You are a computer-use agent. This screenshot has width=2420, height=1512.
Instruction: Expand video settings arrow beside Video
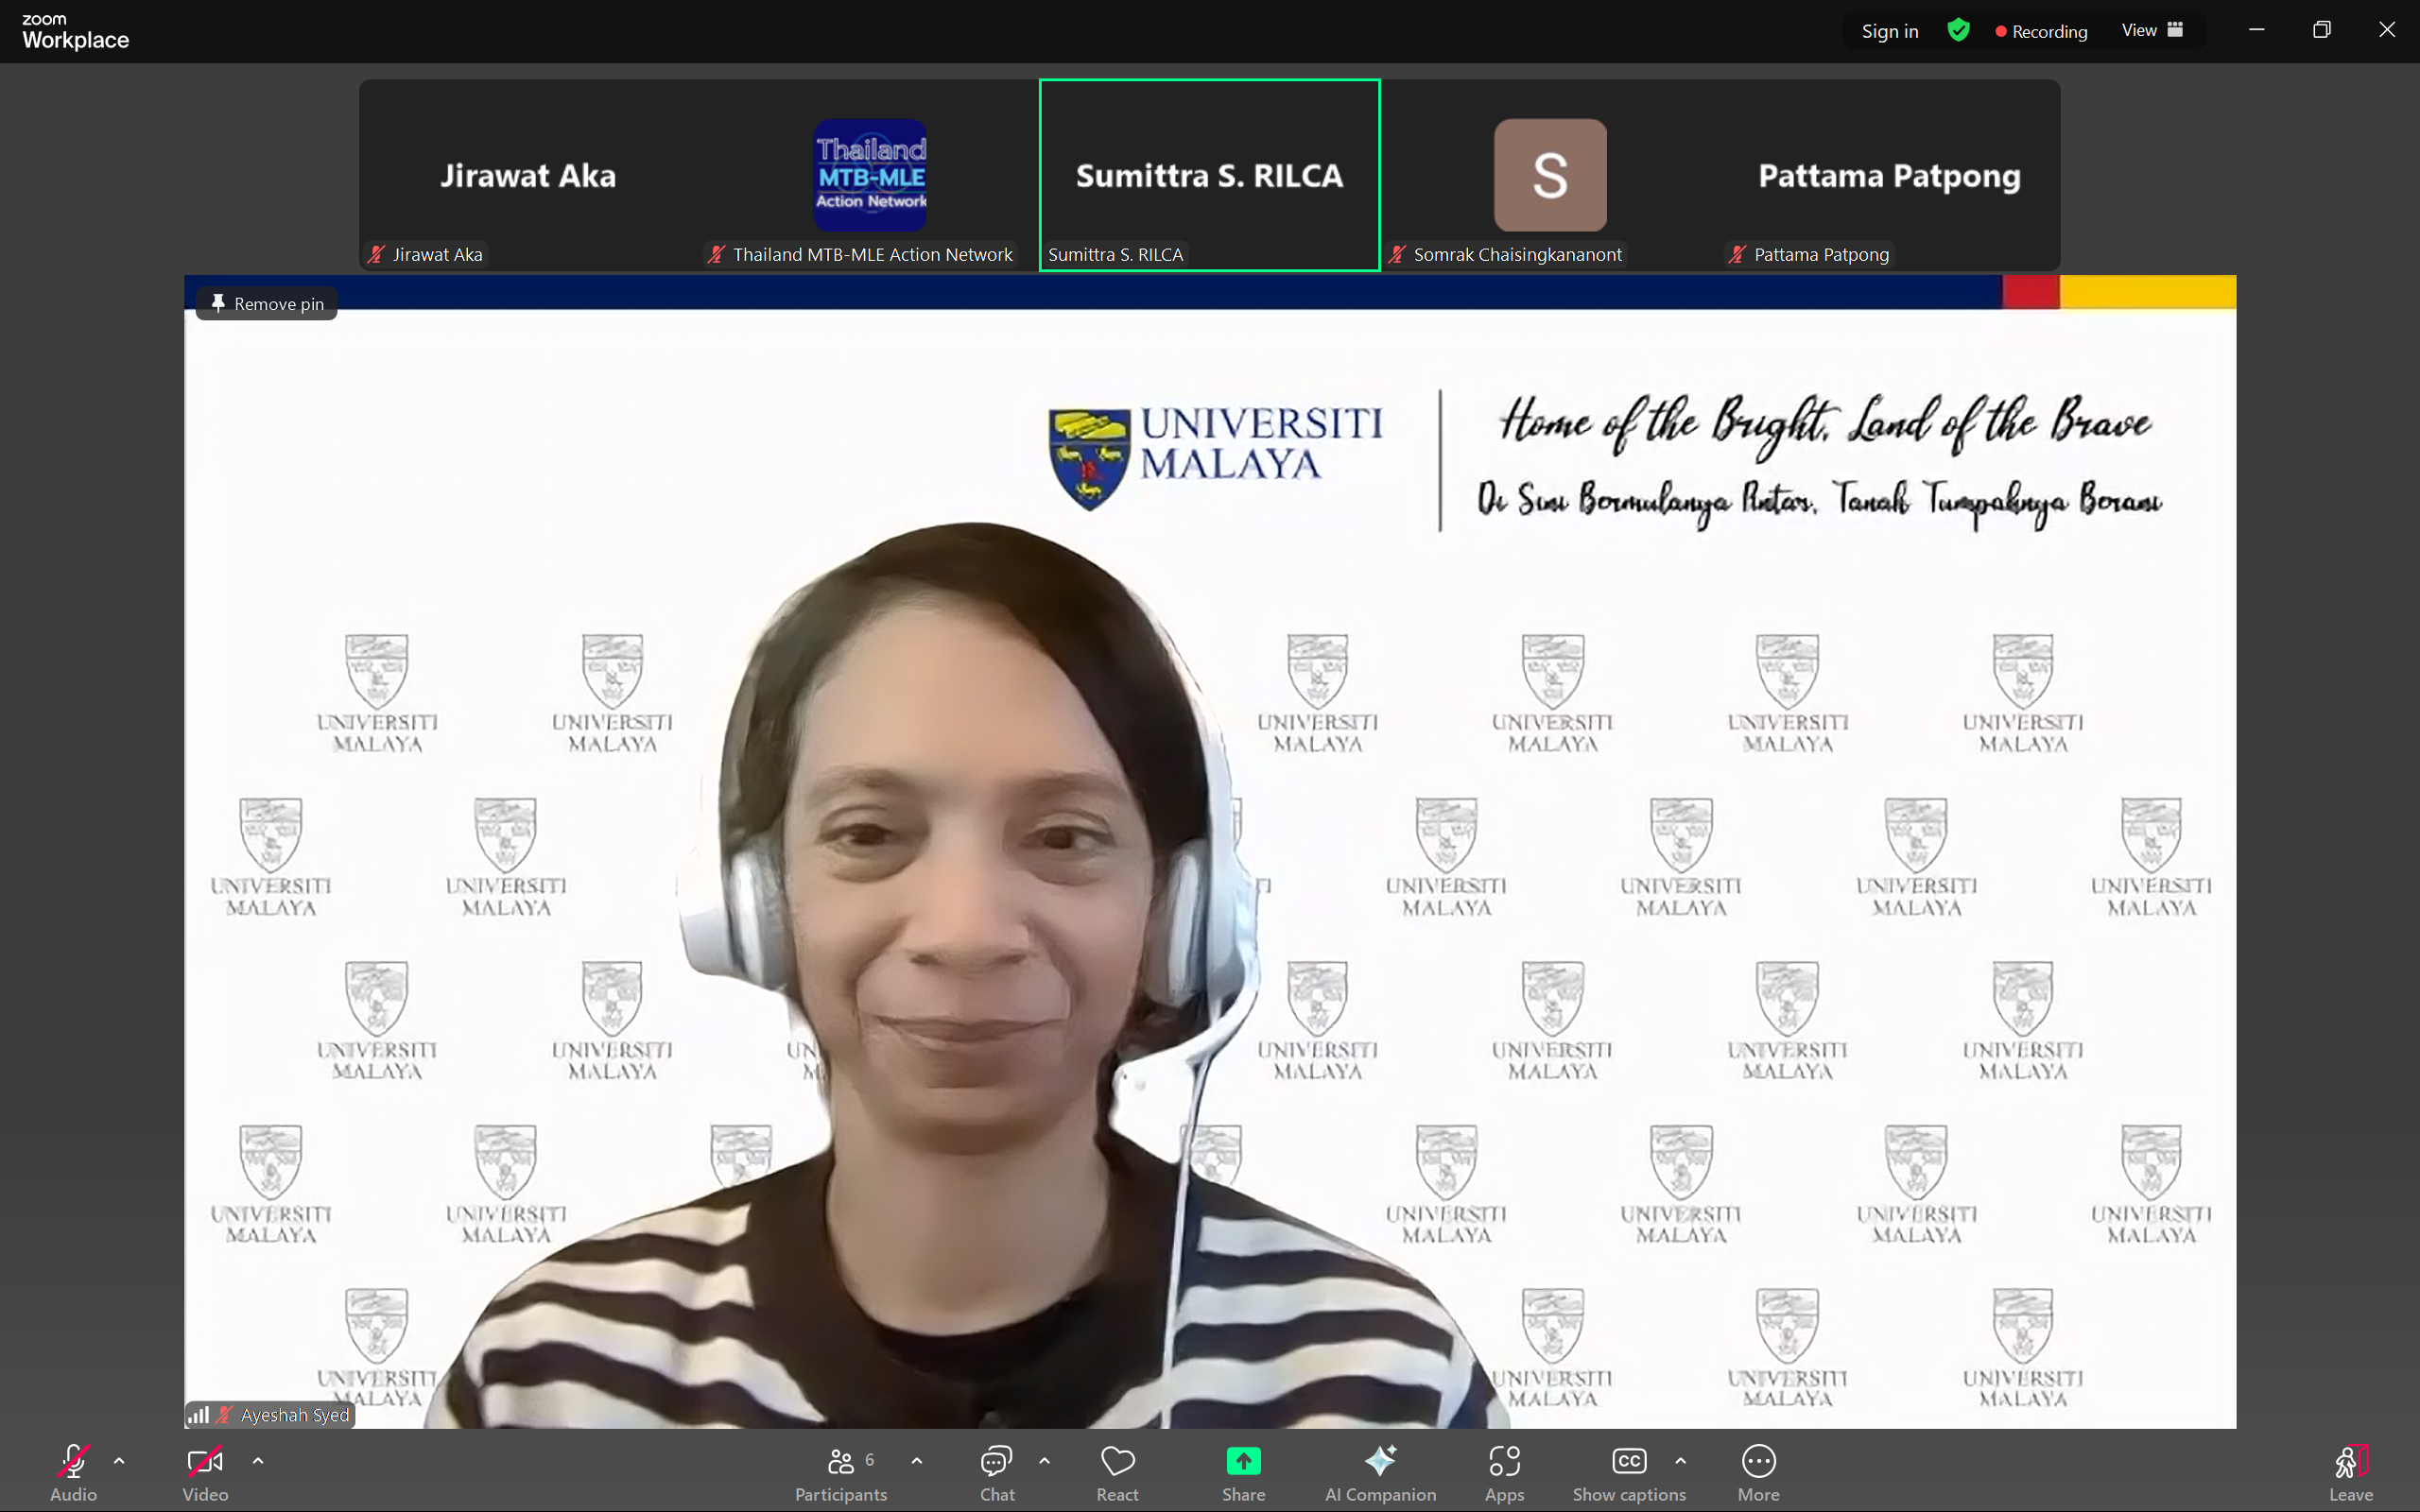(258, 1461)
